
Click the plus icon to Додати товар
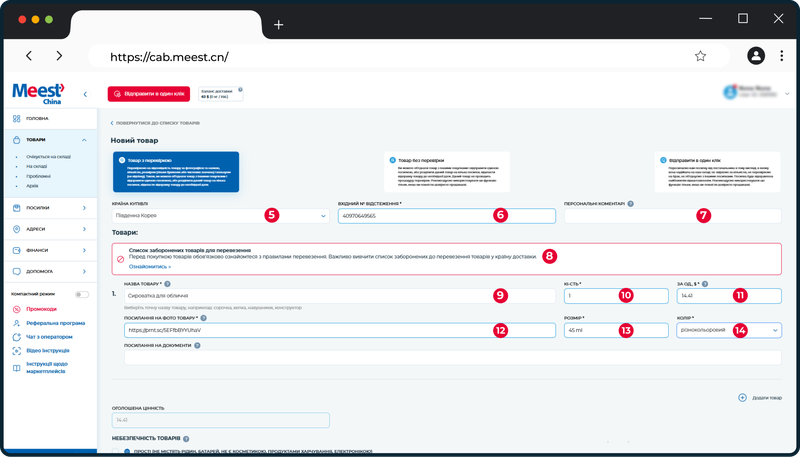(743, 397)
